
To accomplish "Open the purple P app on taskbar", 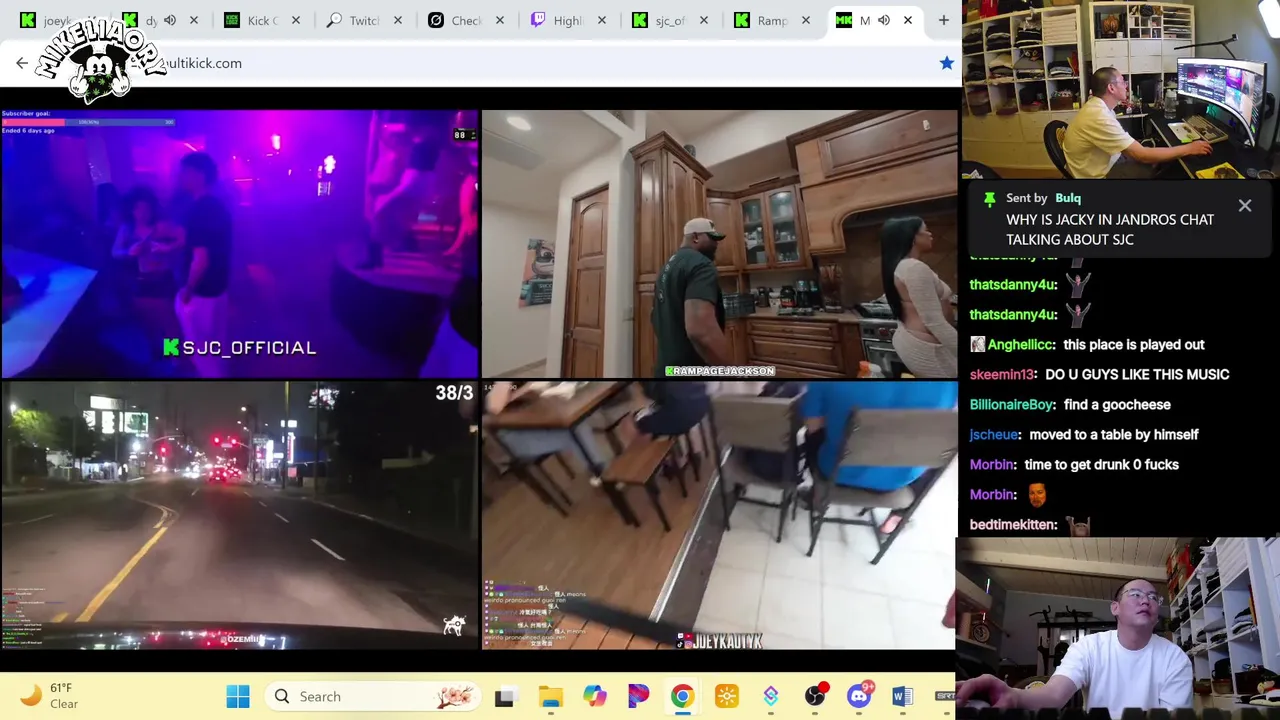I will pos(638,696).
